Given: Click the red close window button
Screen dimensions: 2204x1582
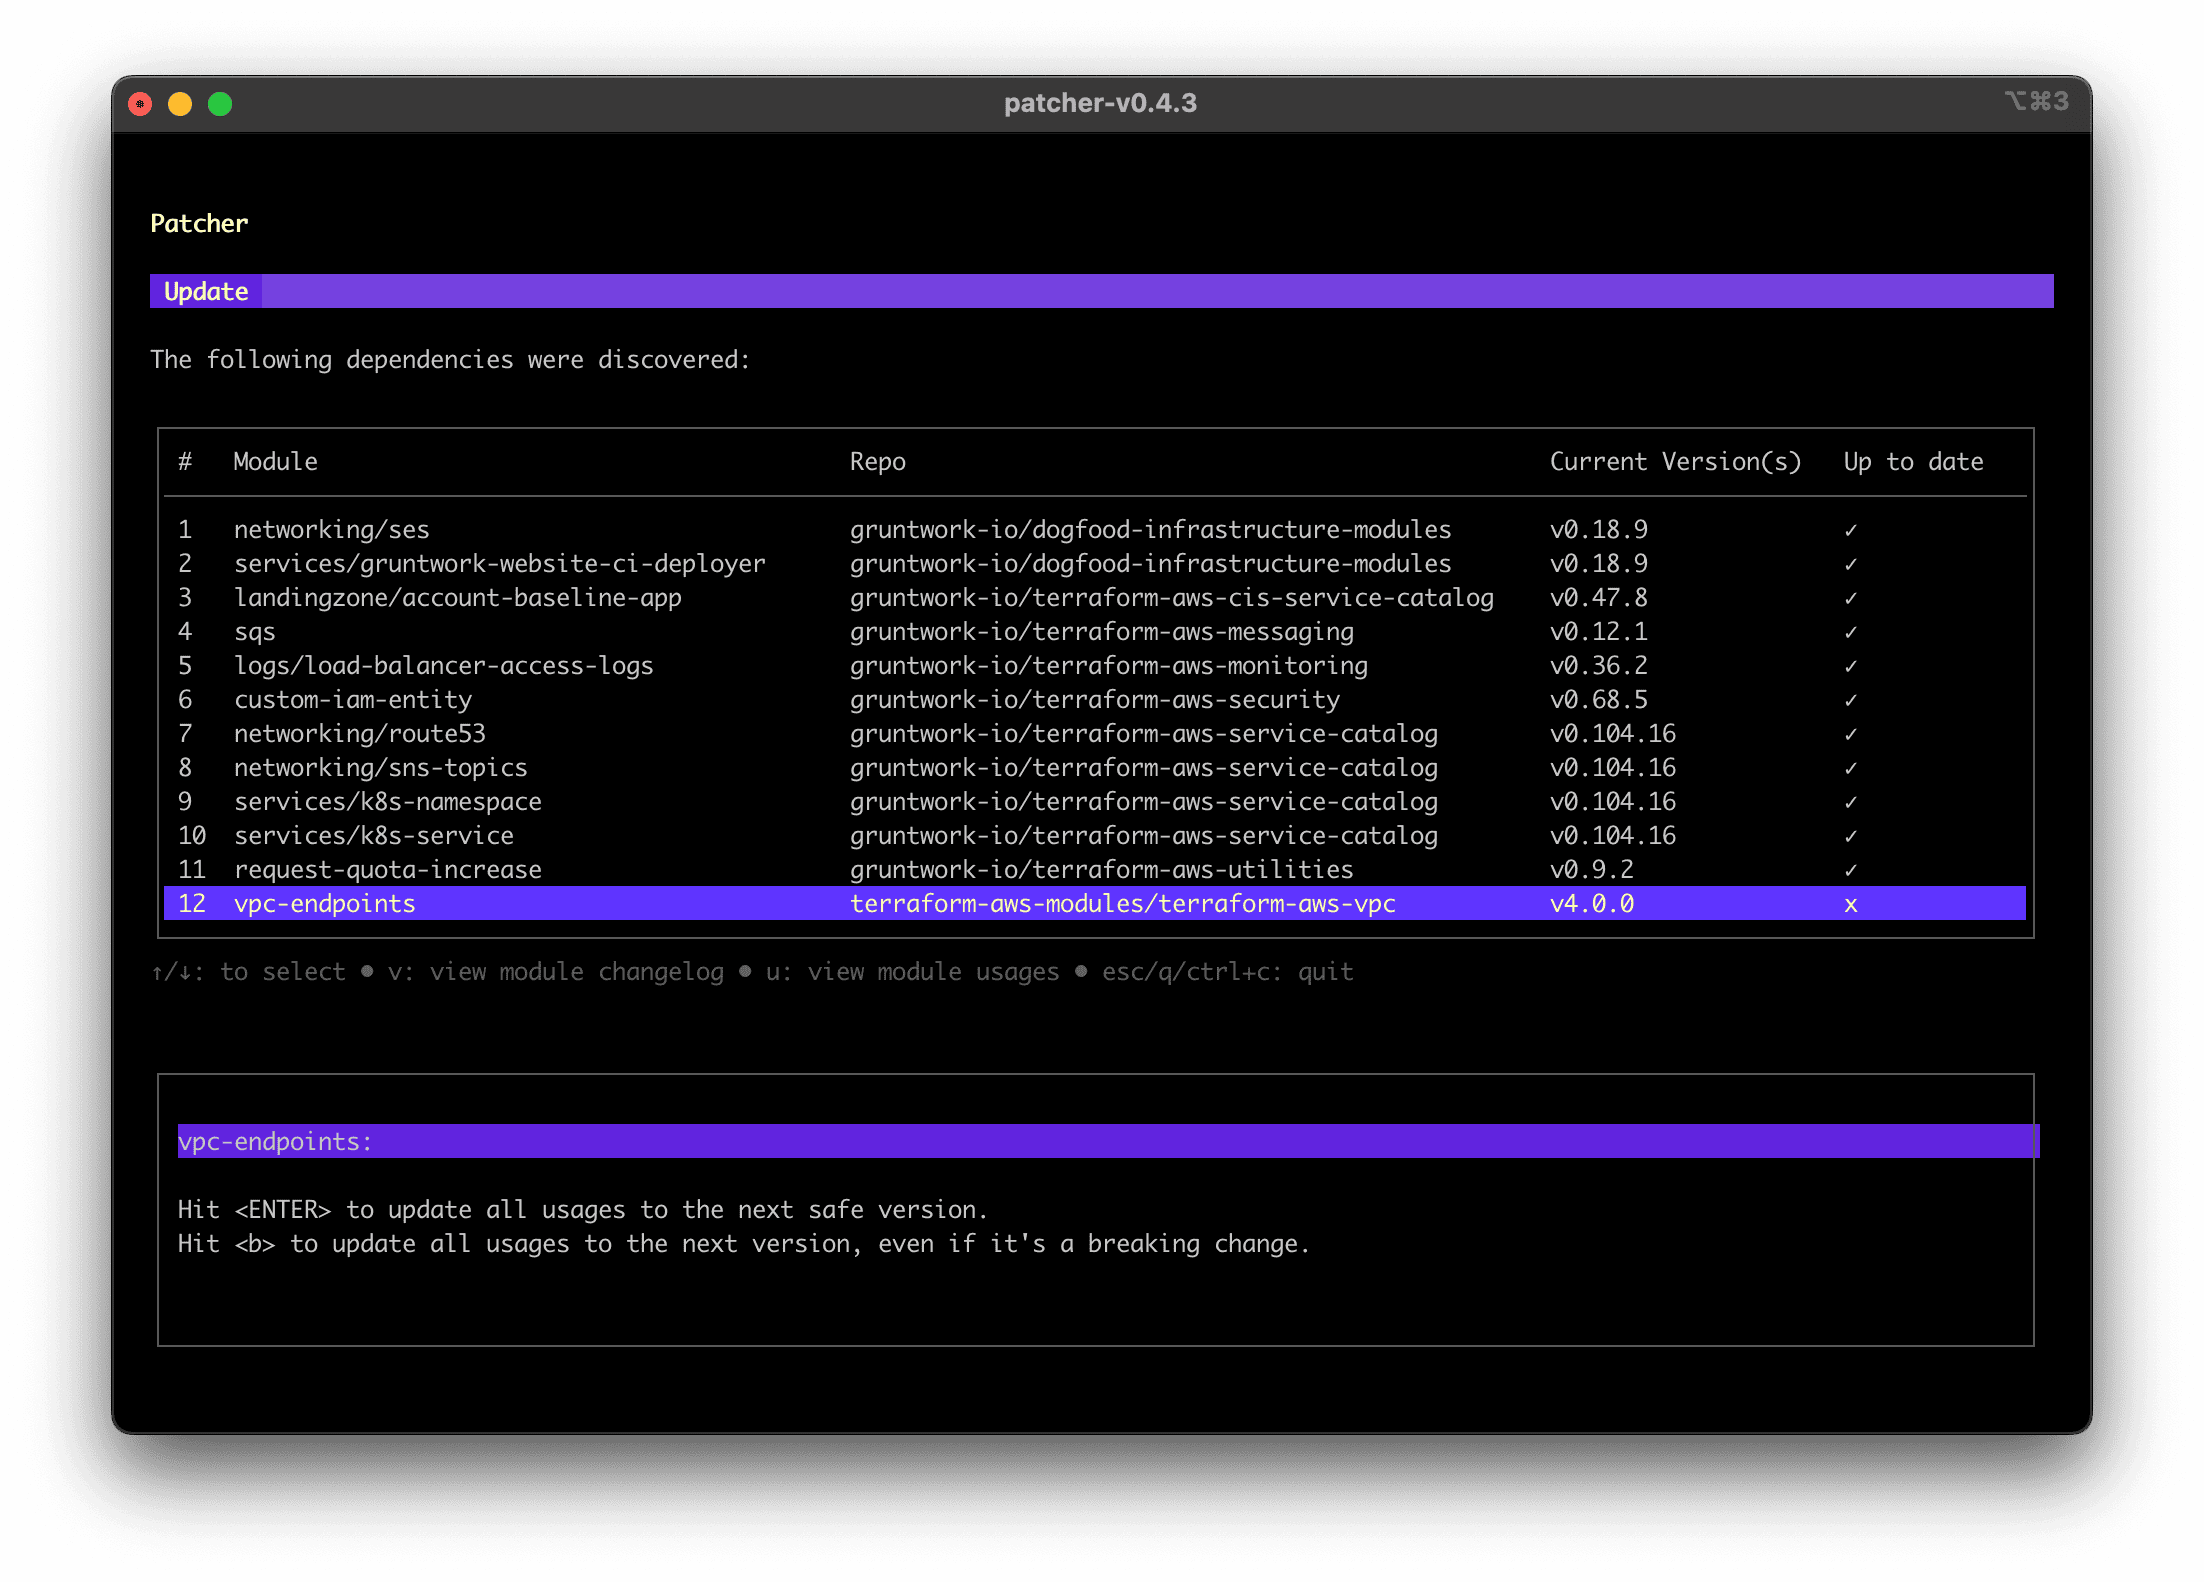Looking at the screenshot, I should coord(140,104).
